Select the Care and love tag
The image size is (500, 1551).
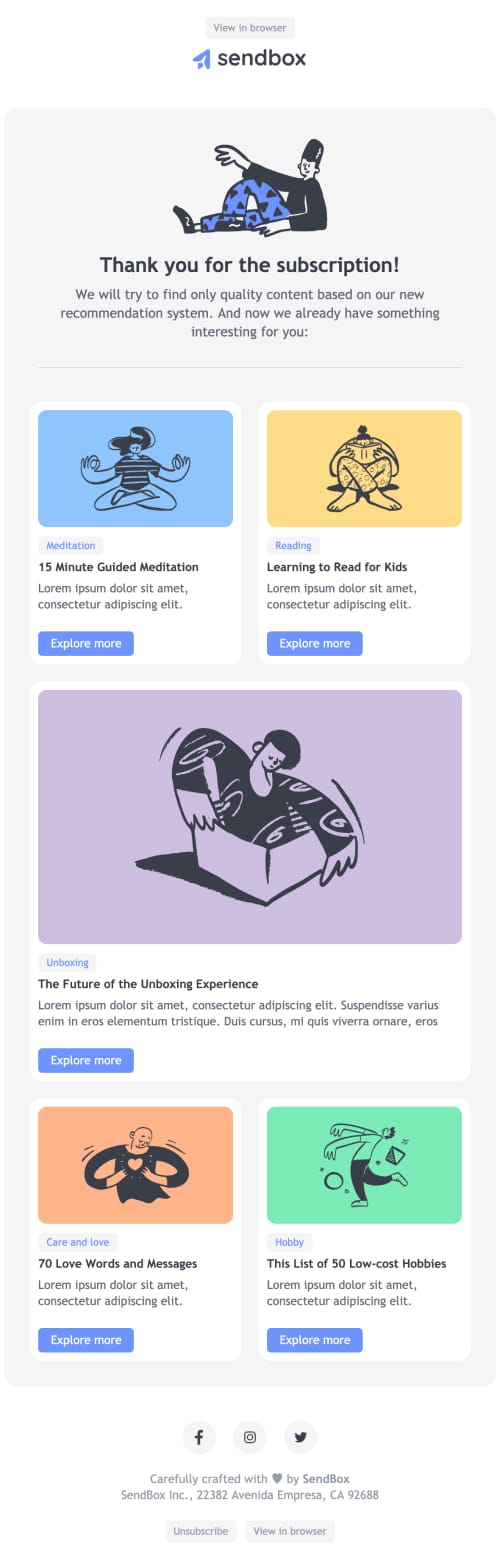[78, 1242]
